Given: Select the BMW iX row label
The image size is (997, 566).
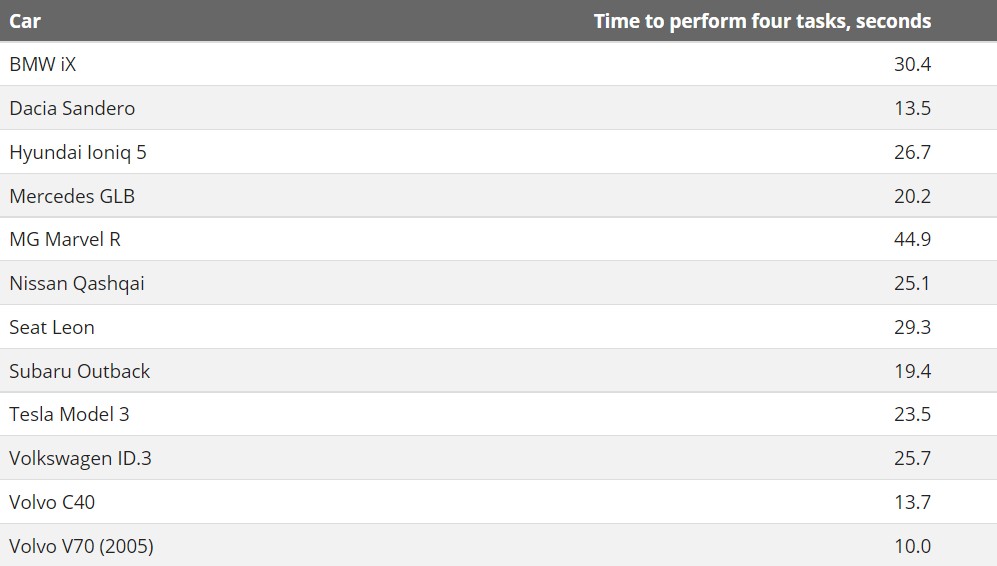Looking at the screenshot, I should coord(43,64).
